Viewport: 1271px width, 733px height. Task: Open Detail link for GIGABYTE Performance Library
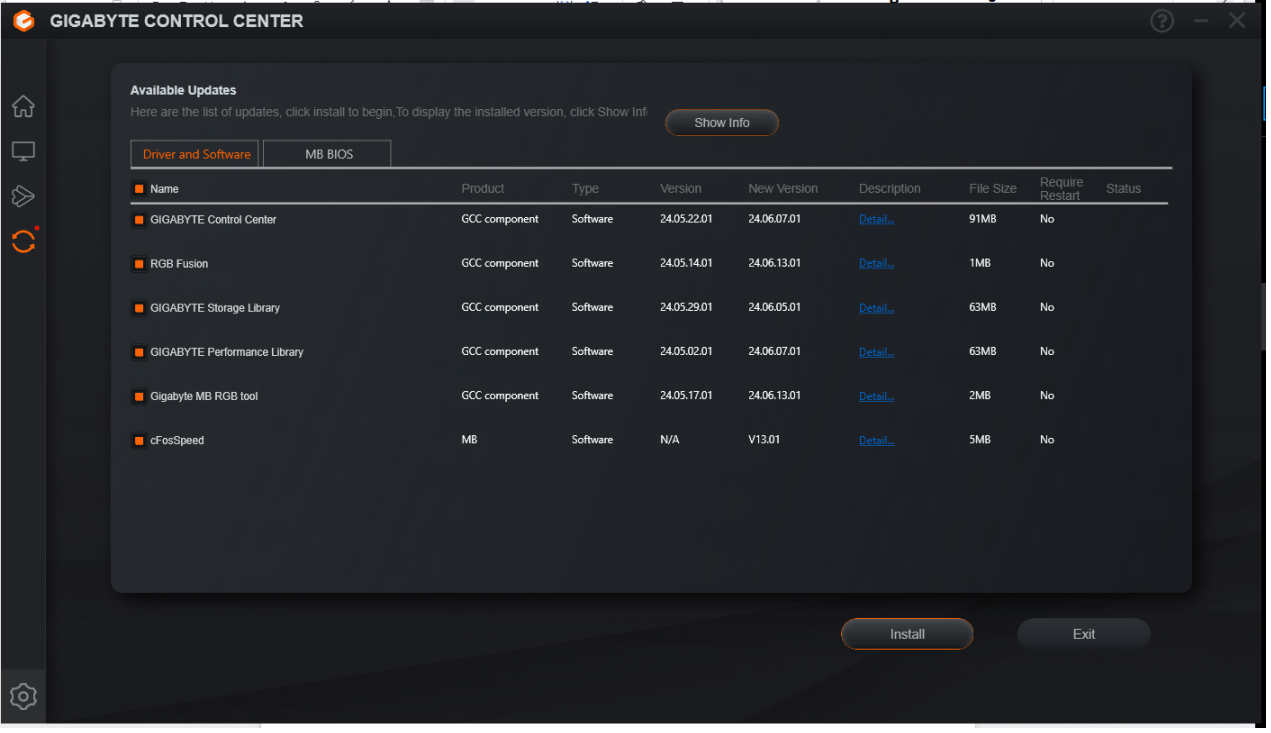[x=876, y=351]
